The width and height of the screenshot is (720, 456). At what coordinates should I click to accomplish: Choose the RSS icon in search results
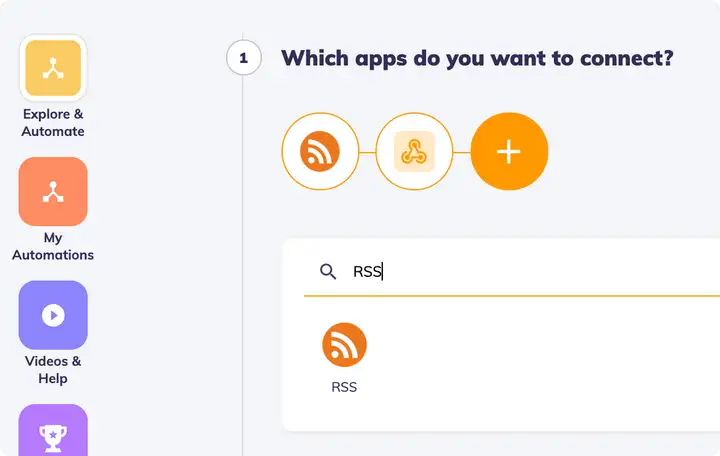pos(344,345)
